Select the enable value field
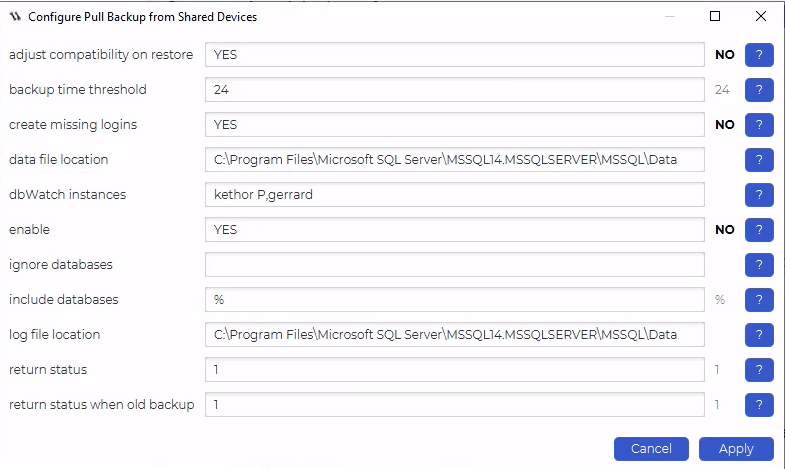785x469 pixels. tap(455, 230)
